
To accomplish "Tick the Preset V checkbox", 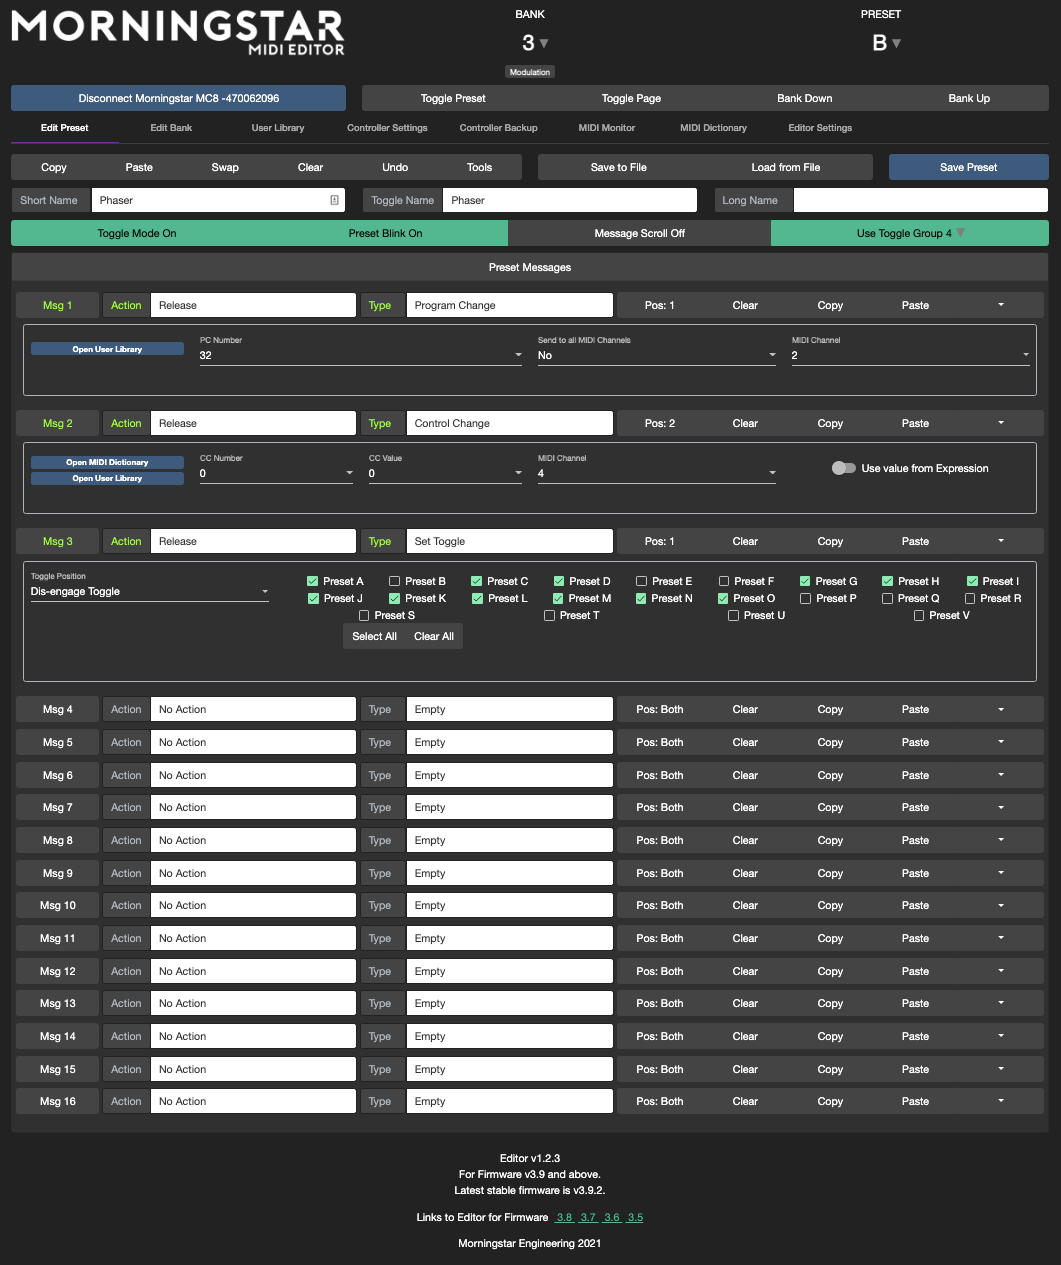I will tap(919, 616).
